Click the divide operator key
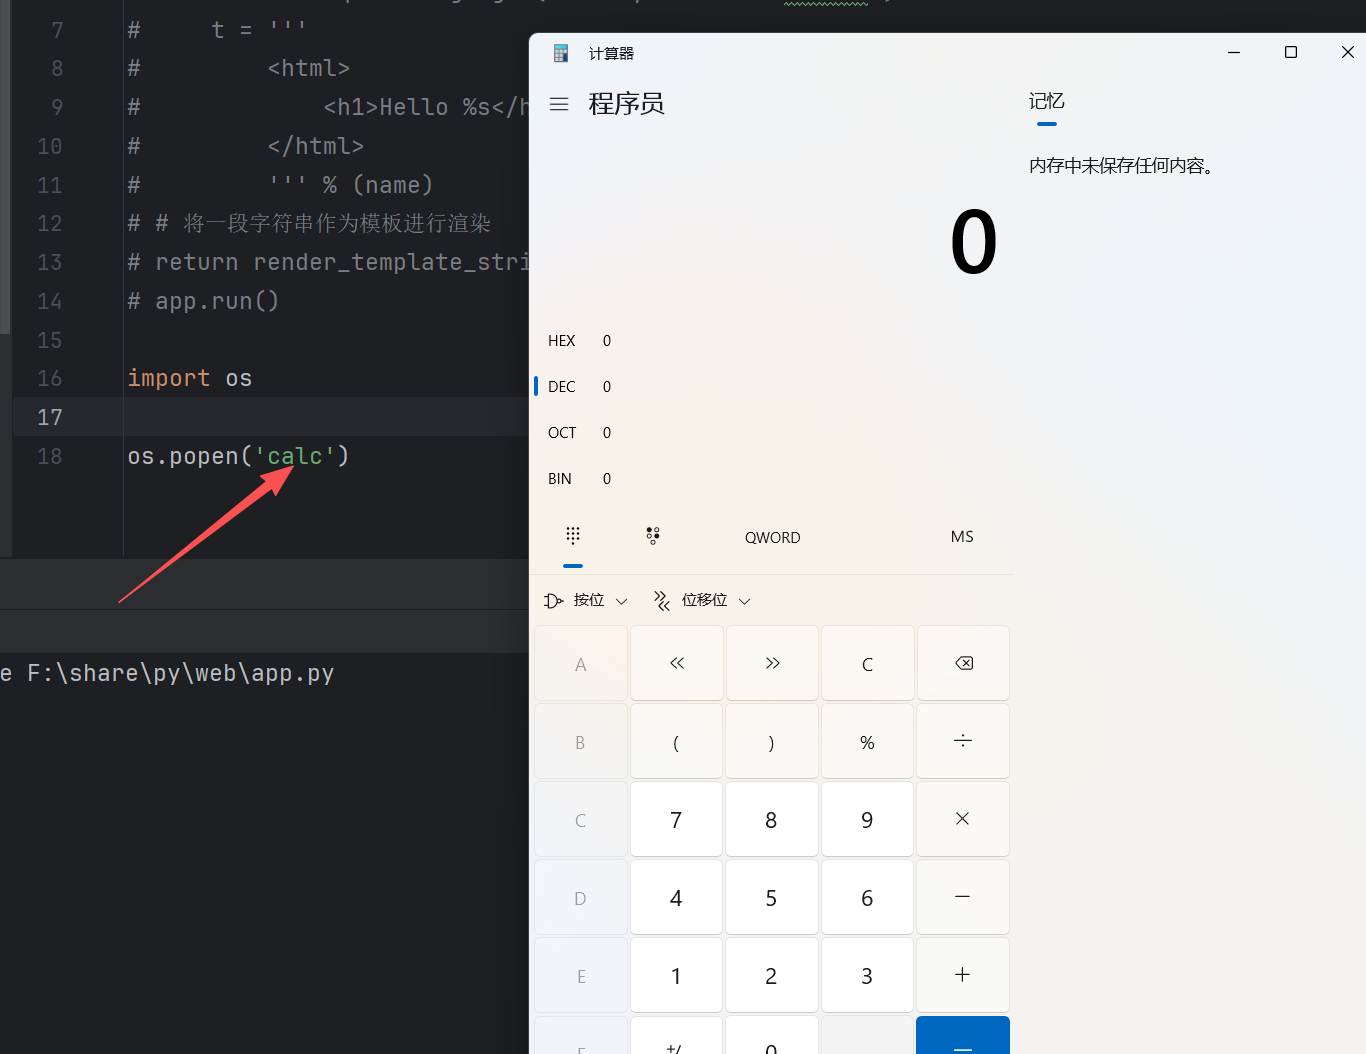Image resolution: width=1366 pixels, height=1054 pixels. click(963, 741)
